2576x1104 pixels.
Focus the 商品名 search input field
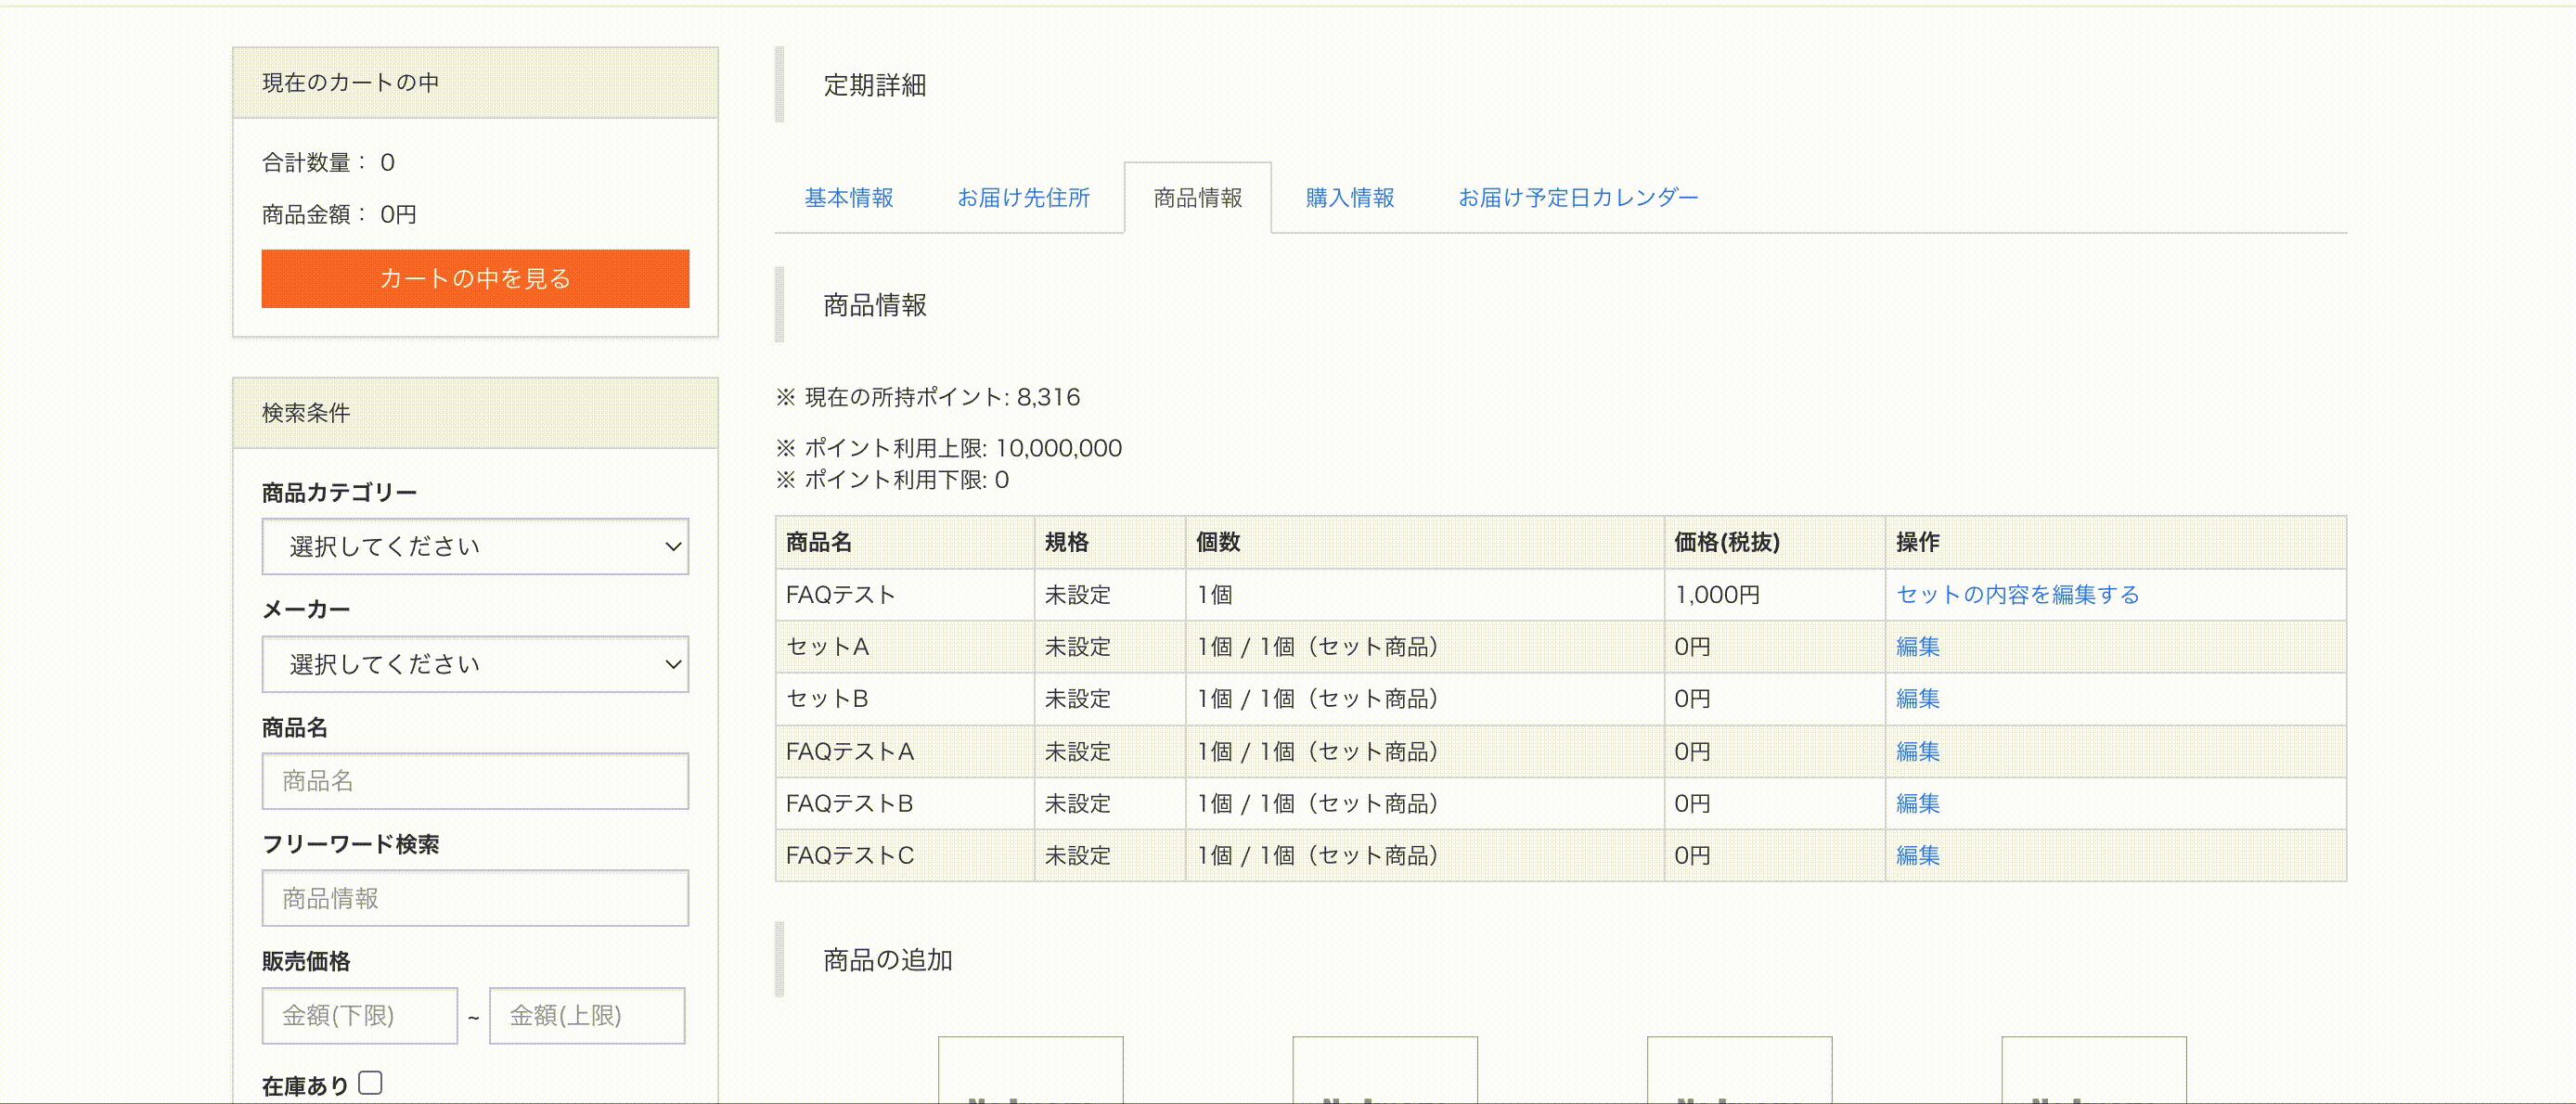click(x=475, y=781)
